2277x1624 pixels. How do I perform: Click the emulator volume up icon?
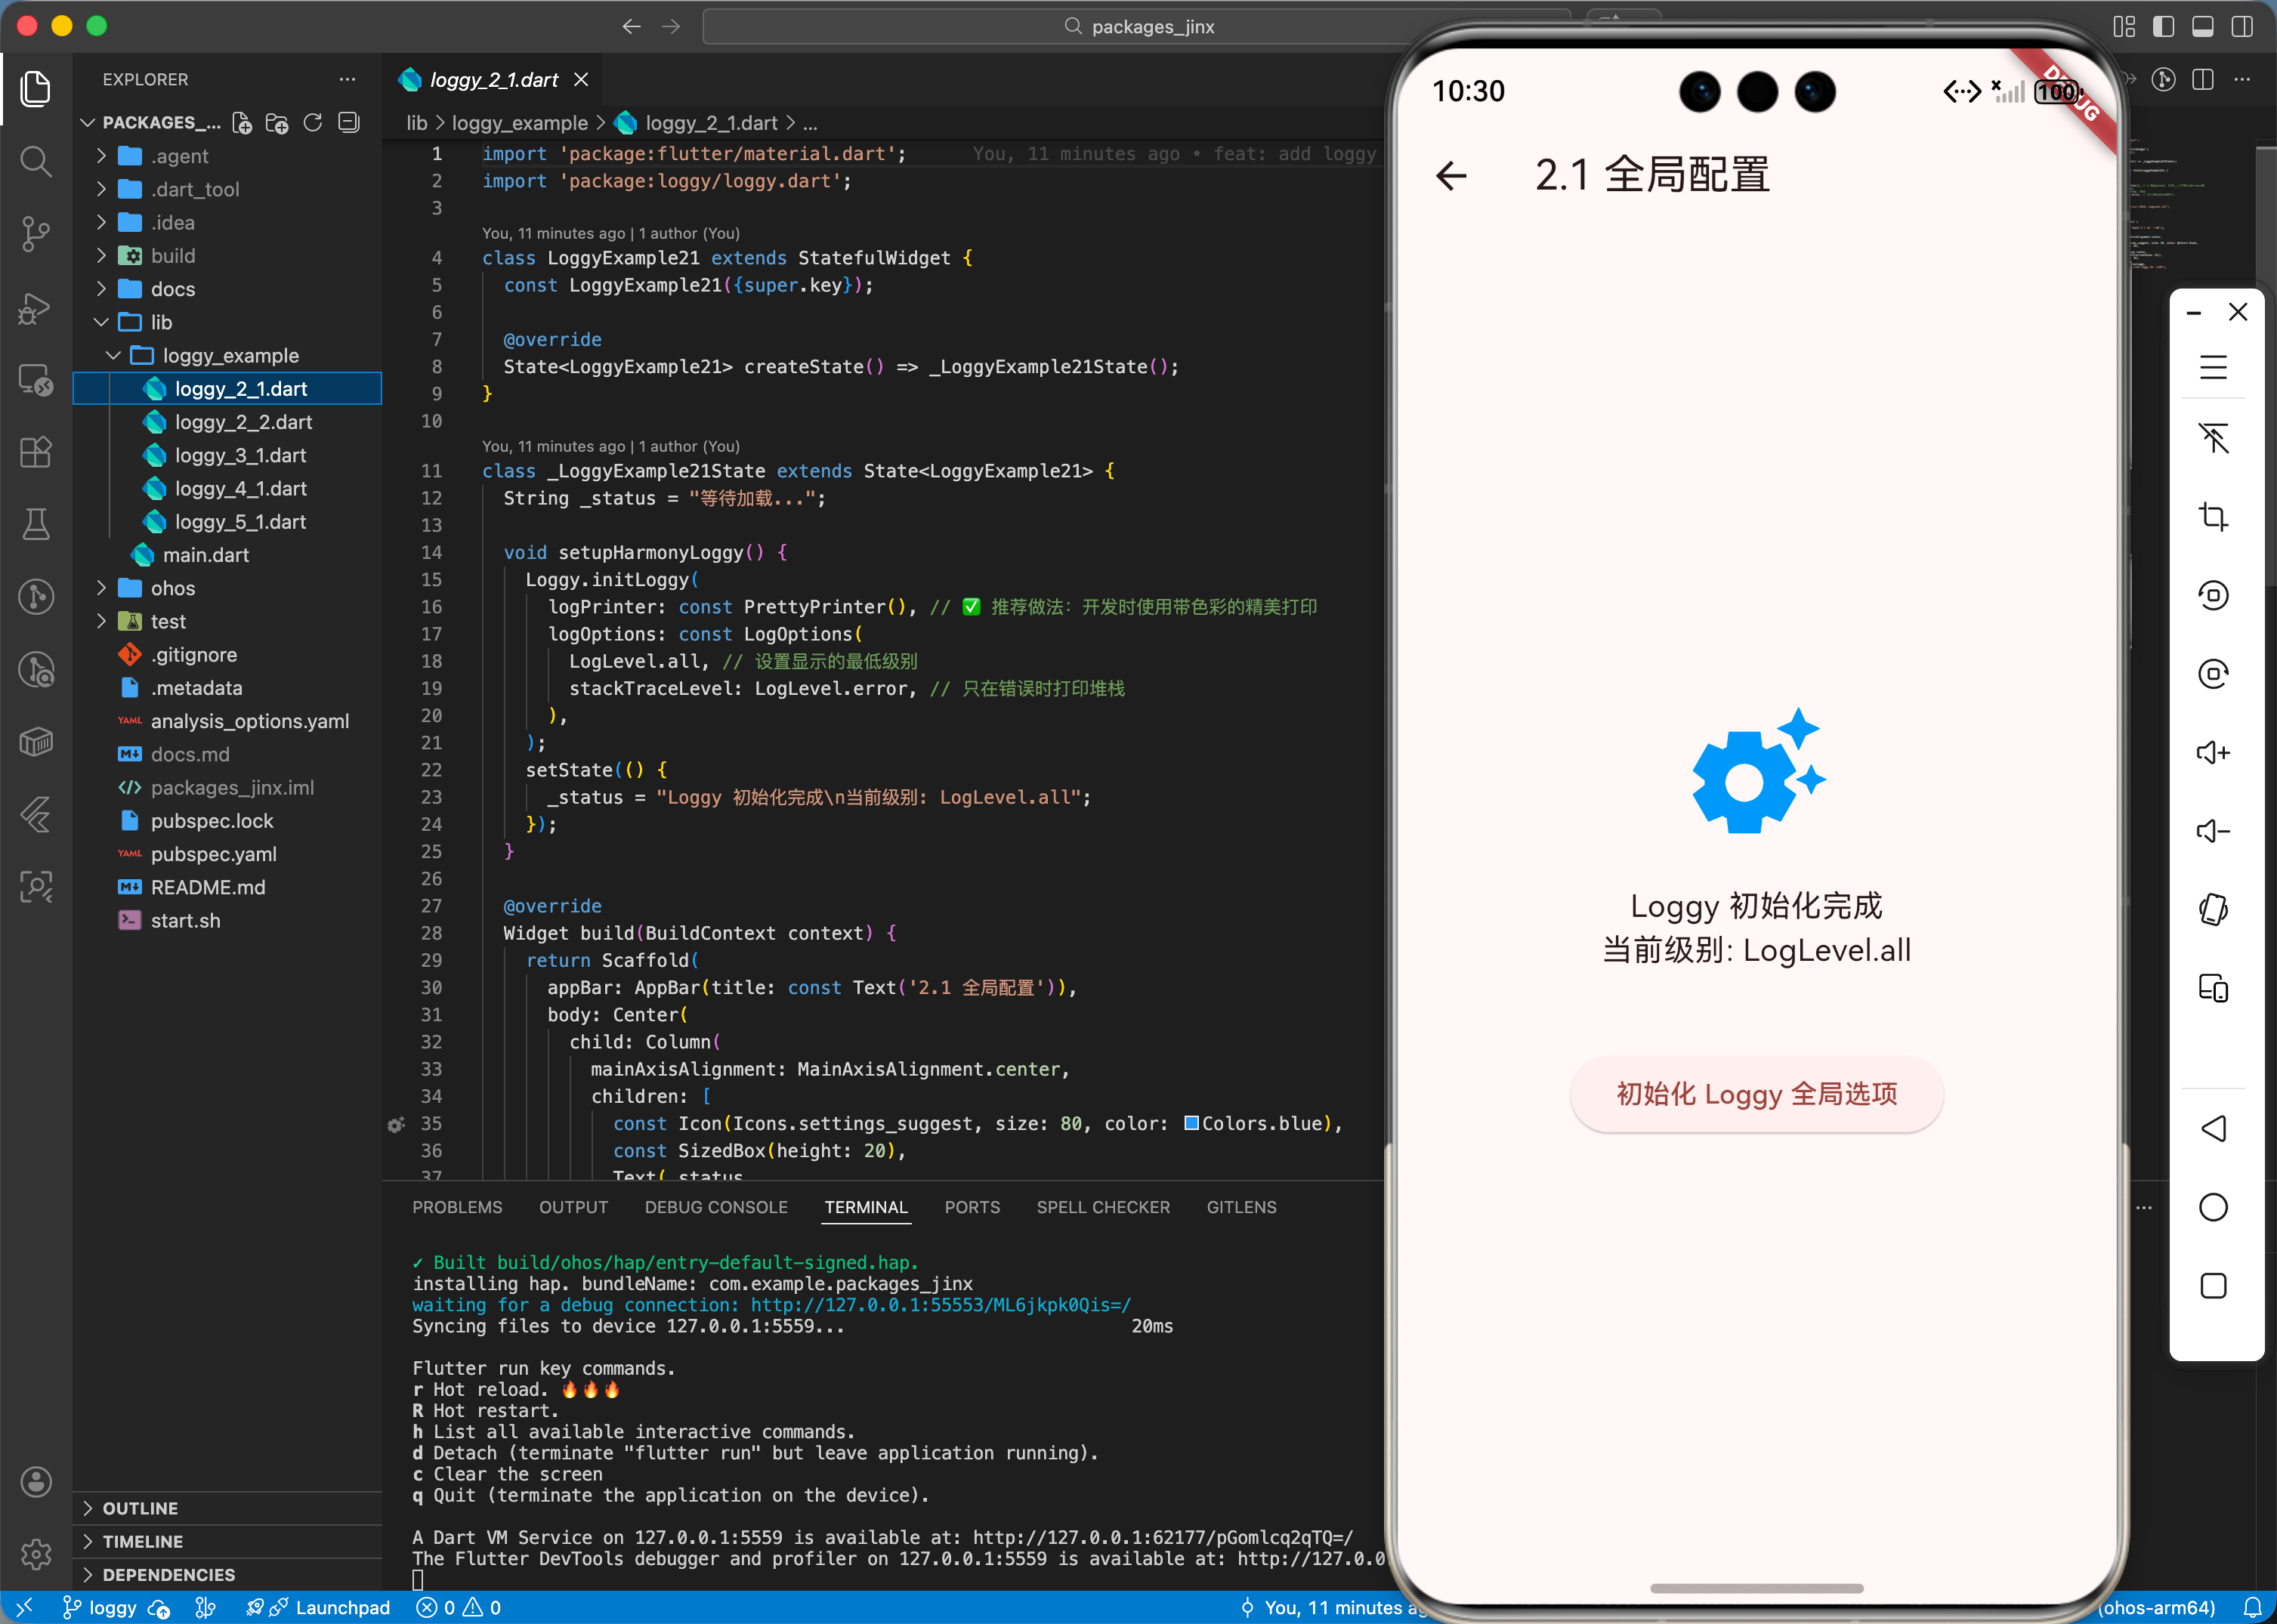click(x=2212, y=752)
